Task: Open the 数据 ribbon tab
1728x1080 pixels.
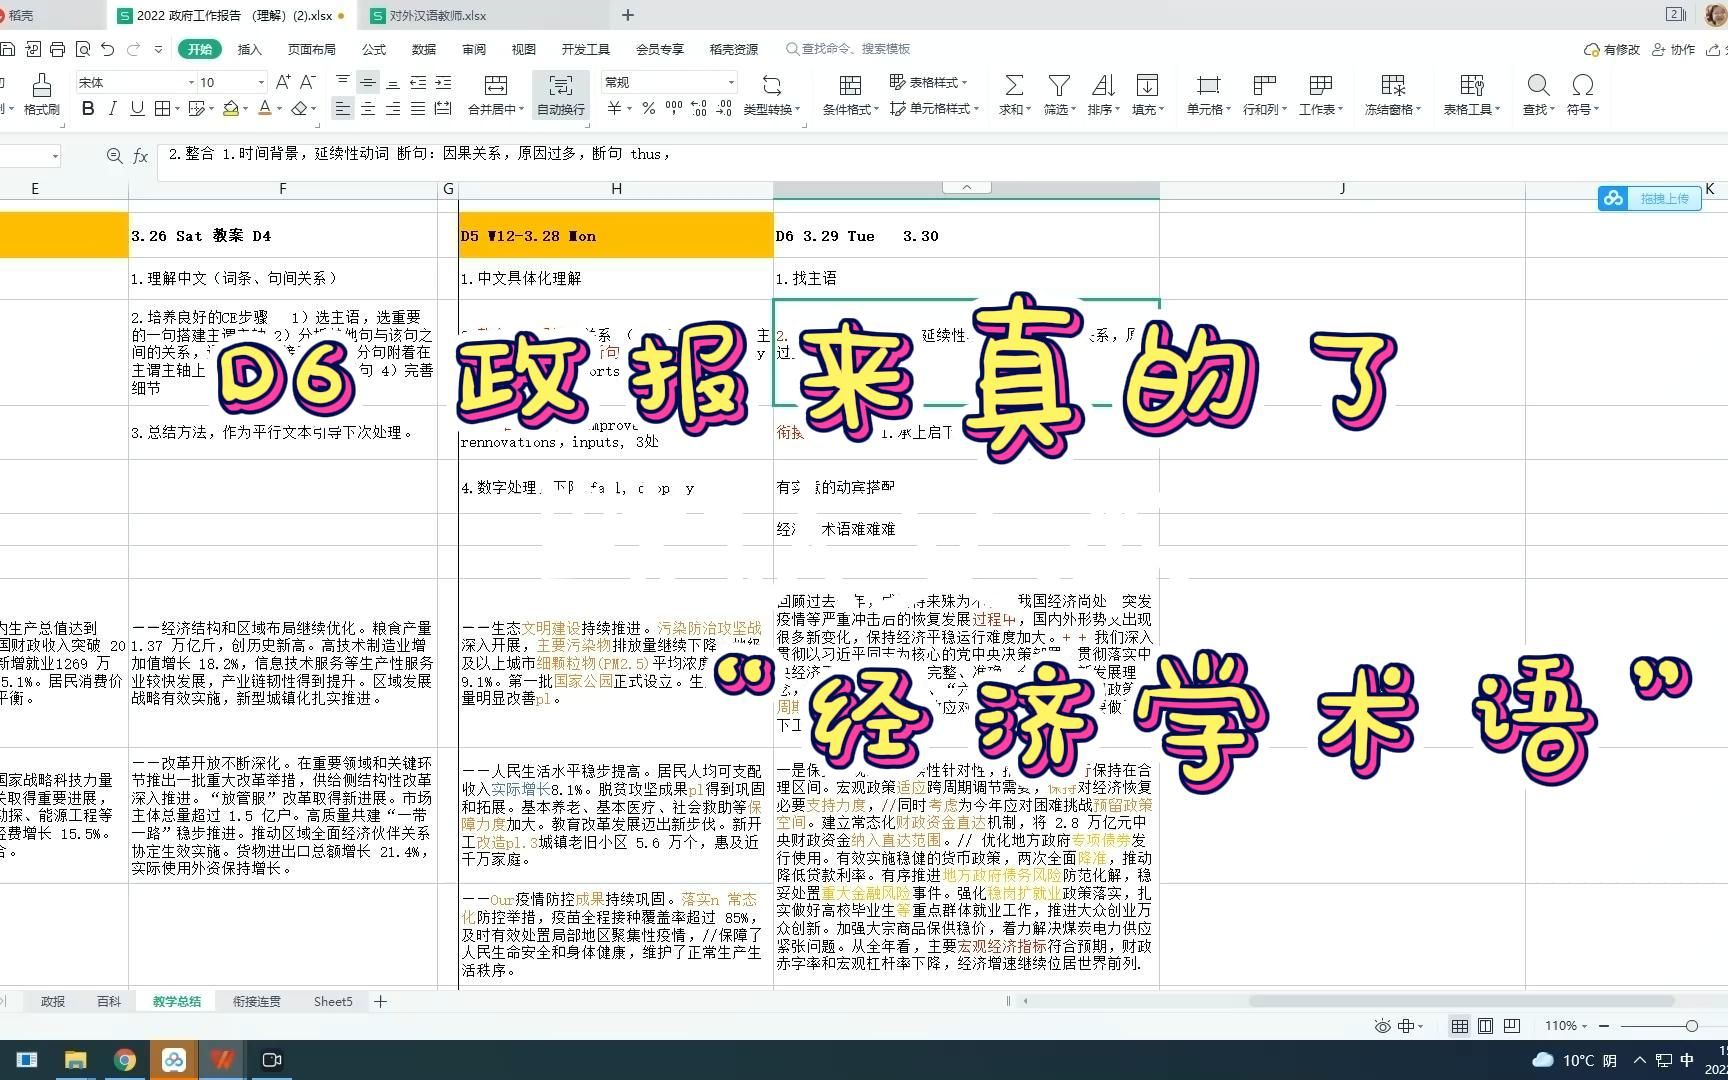Action: pyautogui.click(x=424, y=49)
